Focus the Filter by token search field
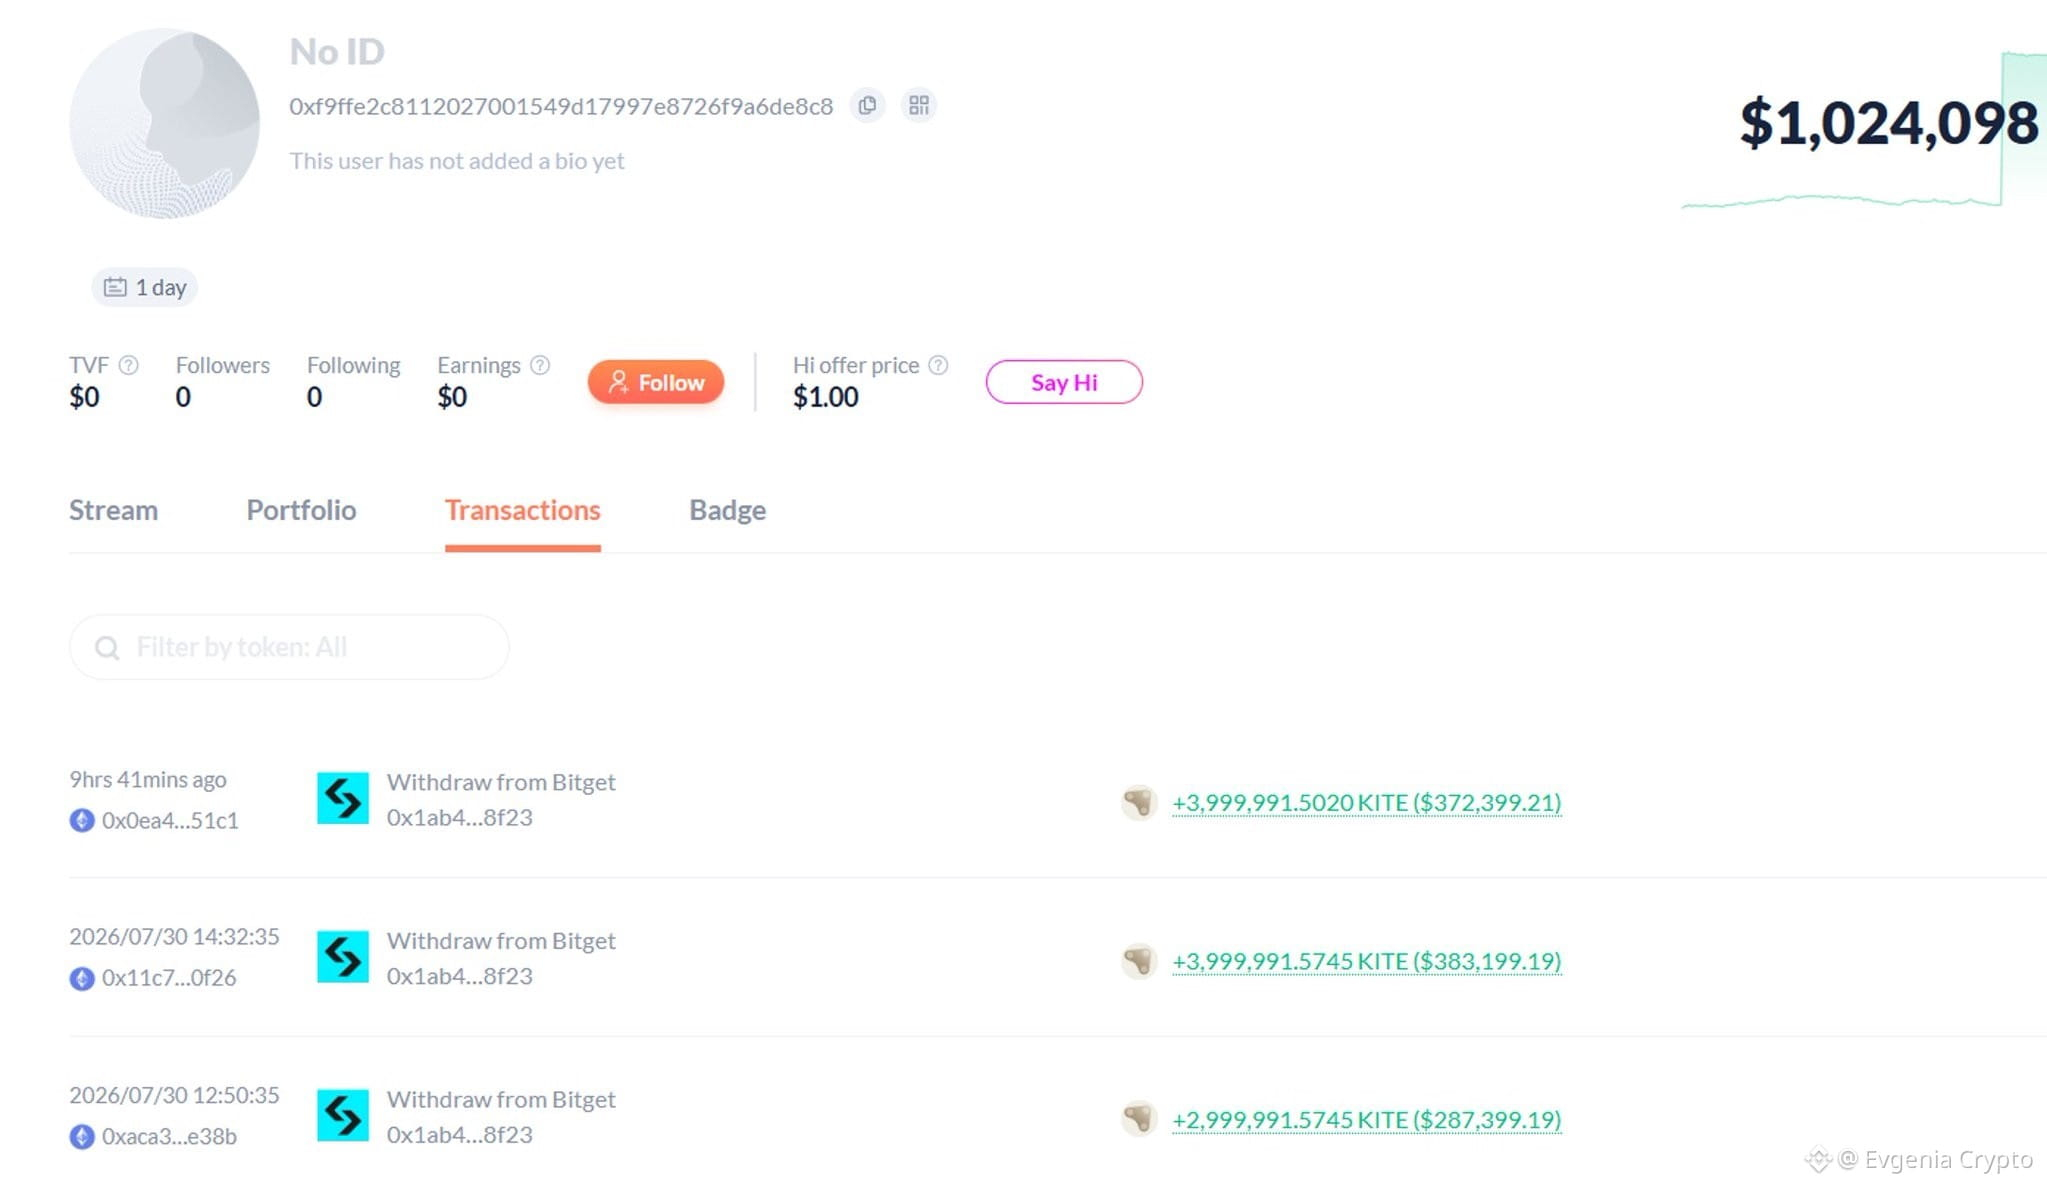The width and height of the screenshot is (2047, 1184). coord(289,647)
